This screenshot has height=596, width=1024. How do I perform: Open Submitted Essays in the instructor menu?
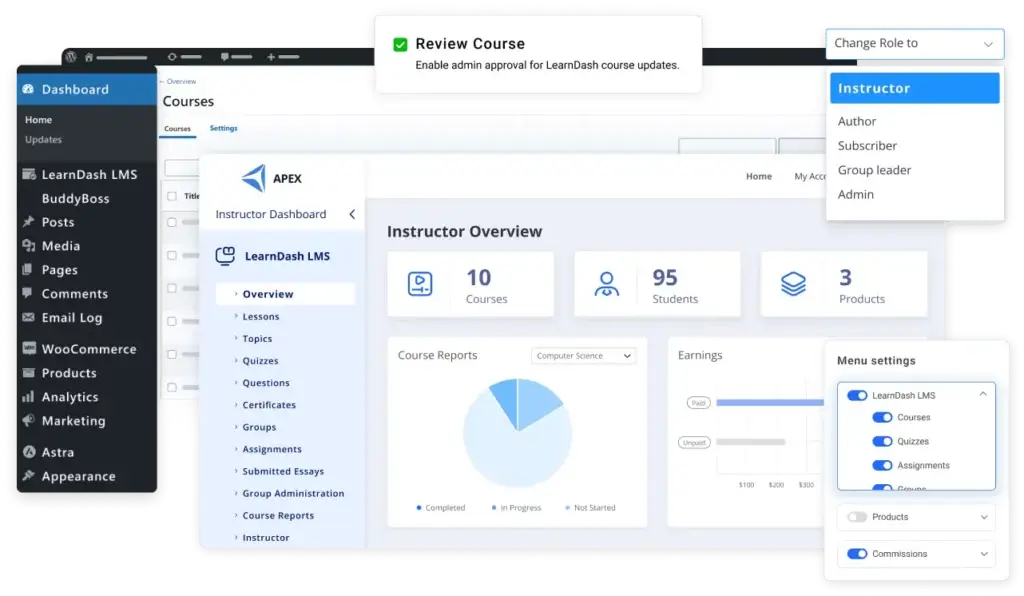[283, 471]
